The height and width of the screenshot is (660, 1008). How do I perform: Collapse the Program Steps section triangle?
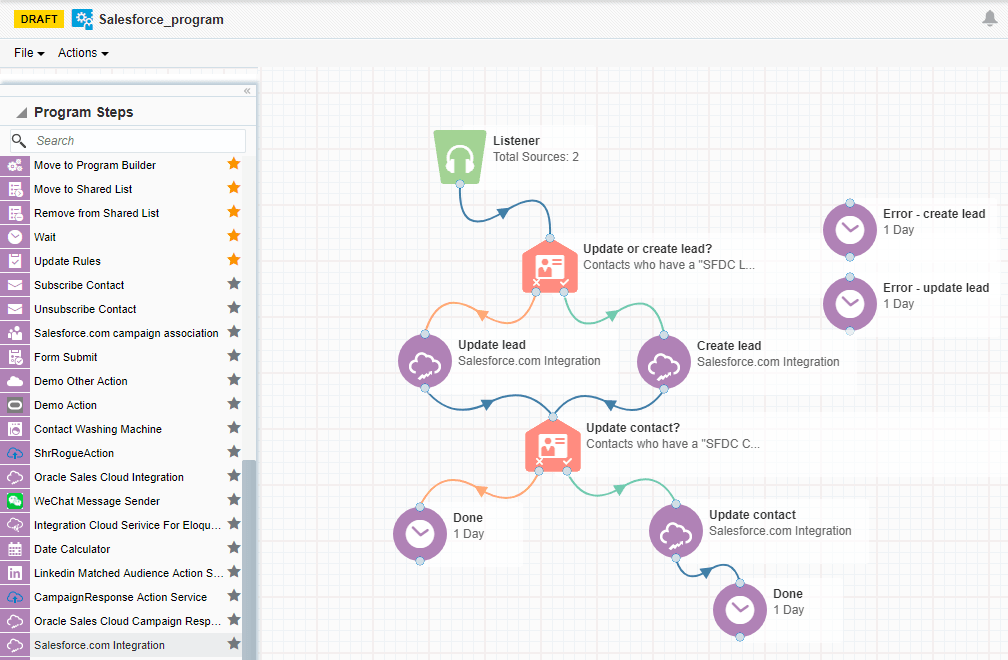(x=21, y=113)
